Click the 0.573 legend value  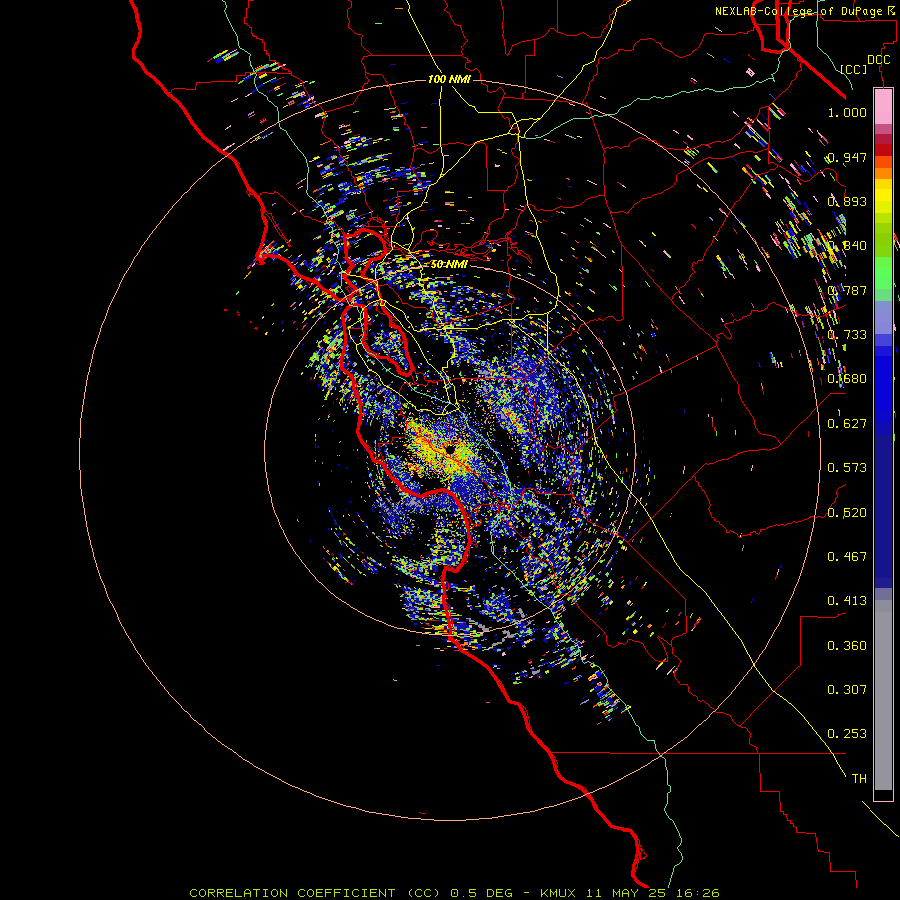click(x=847, y=467)
